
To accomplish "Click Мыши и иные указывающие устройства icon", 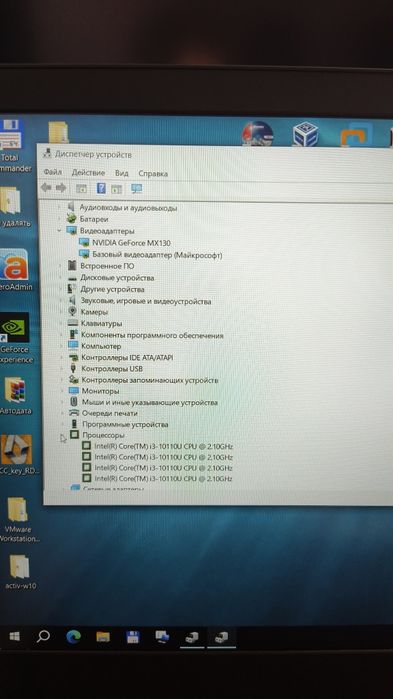I will coord(74,402).
